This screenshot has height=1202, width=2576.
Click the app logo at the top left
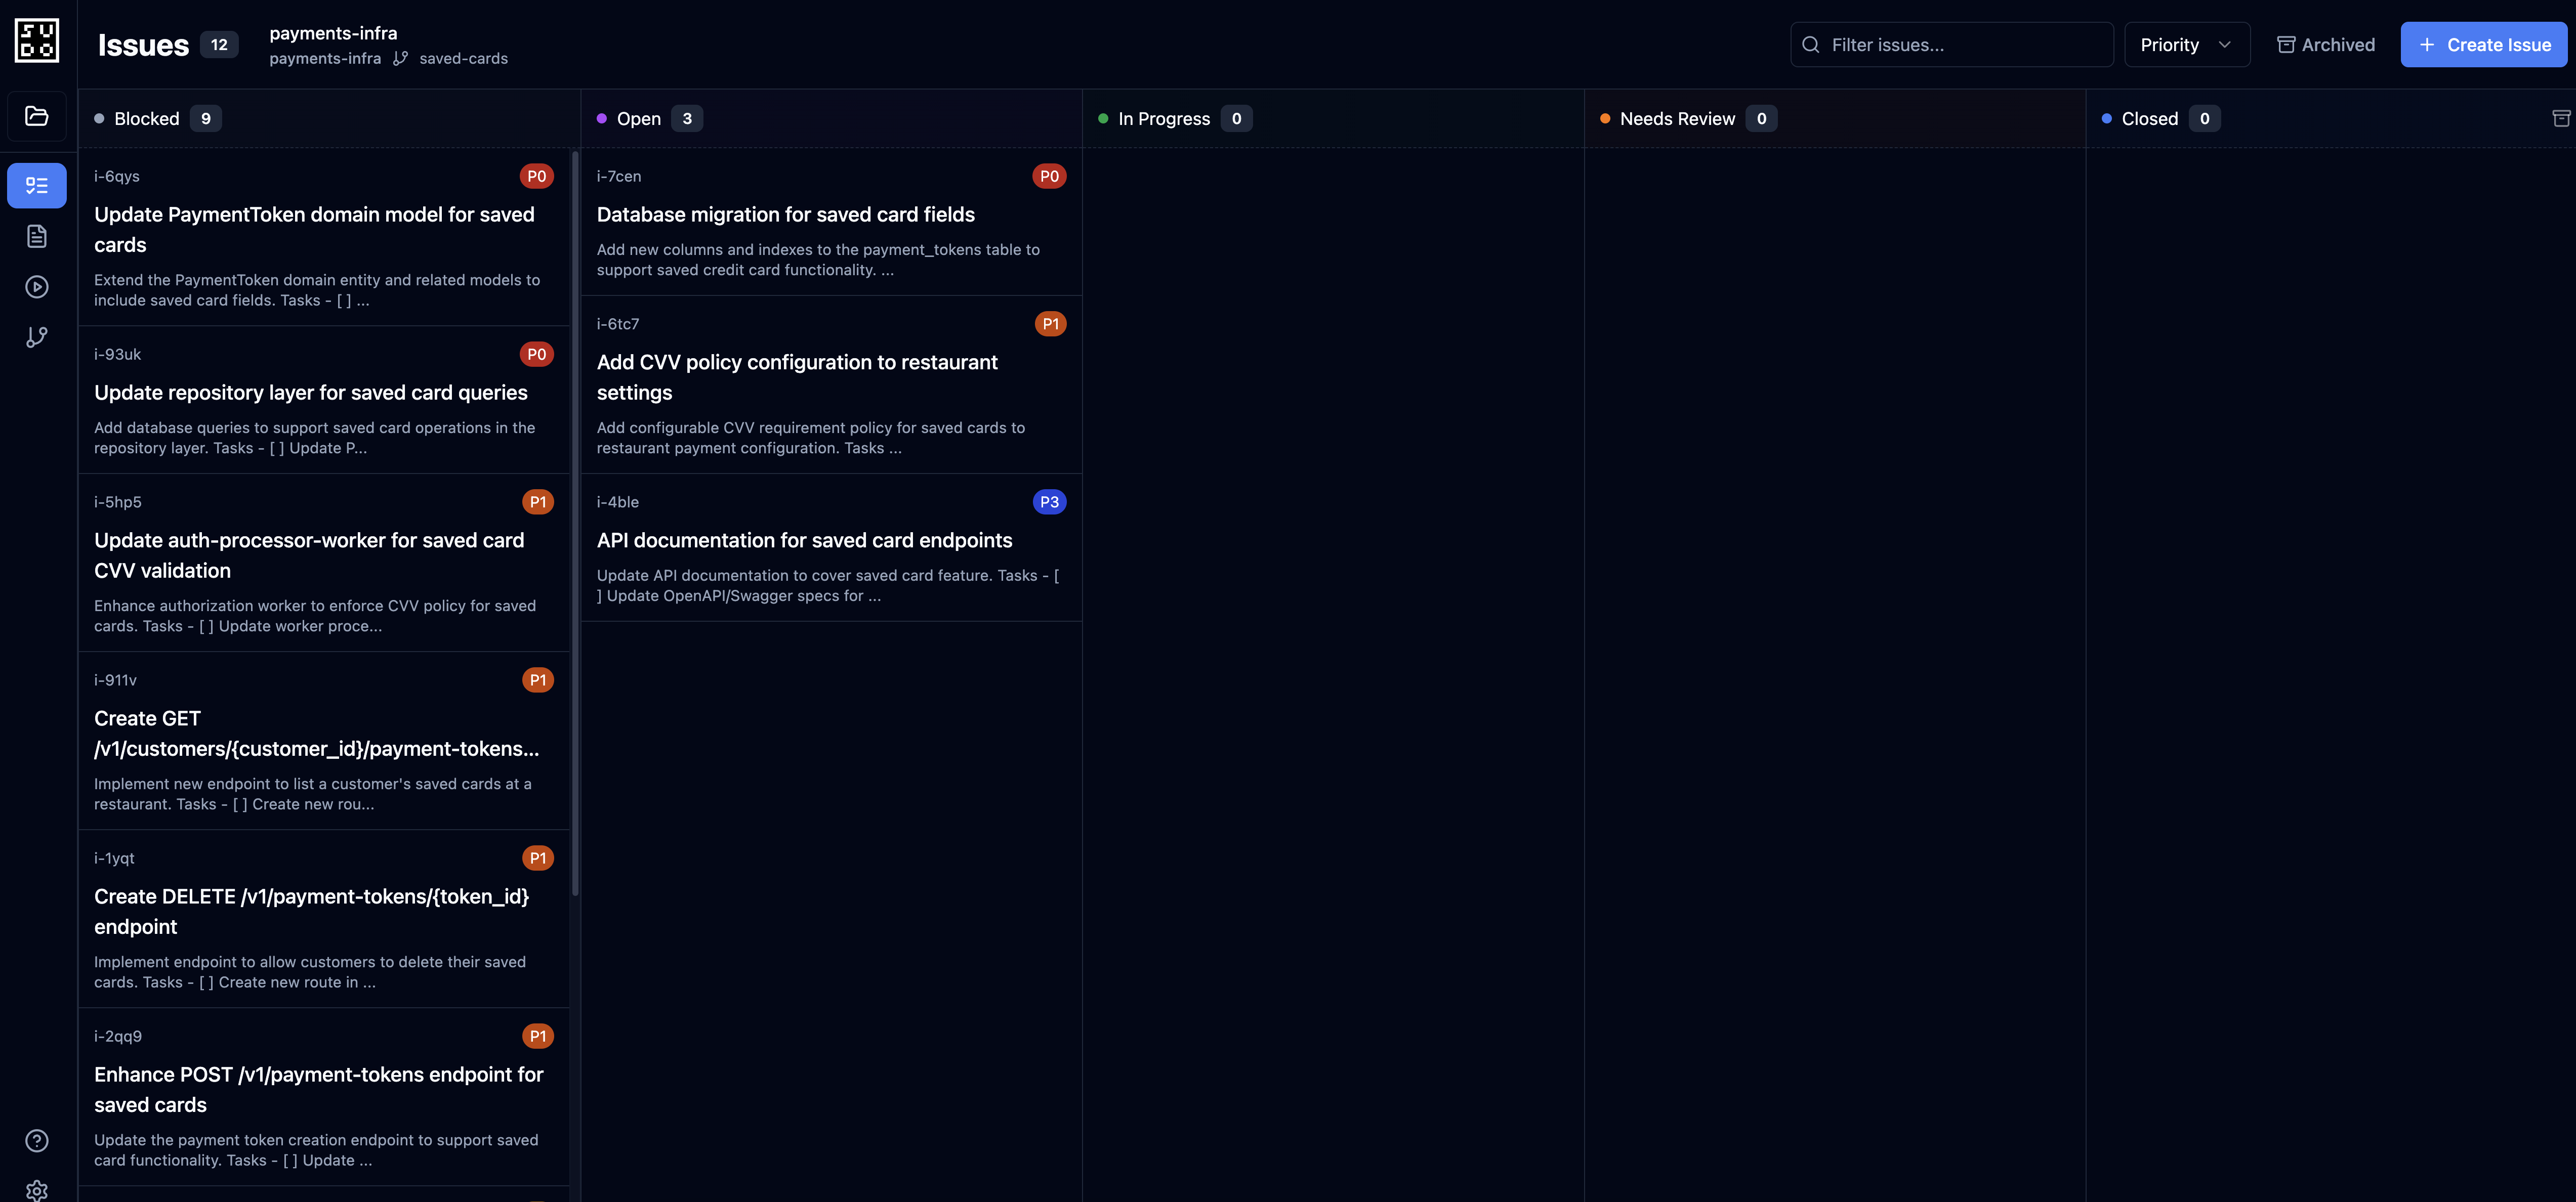pyautogui.click(x=37, y=40)
